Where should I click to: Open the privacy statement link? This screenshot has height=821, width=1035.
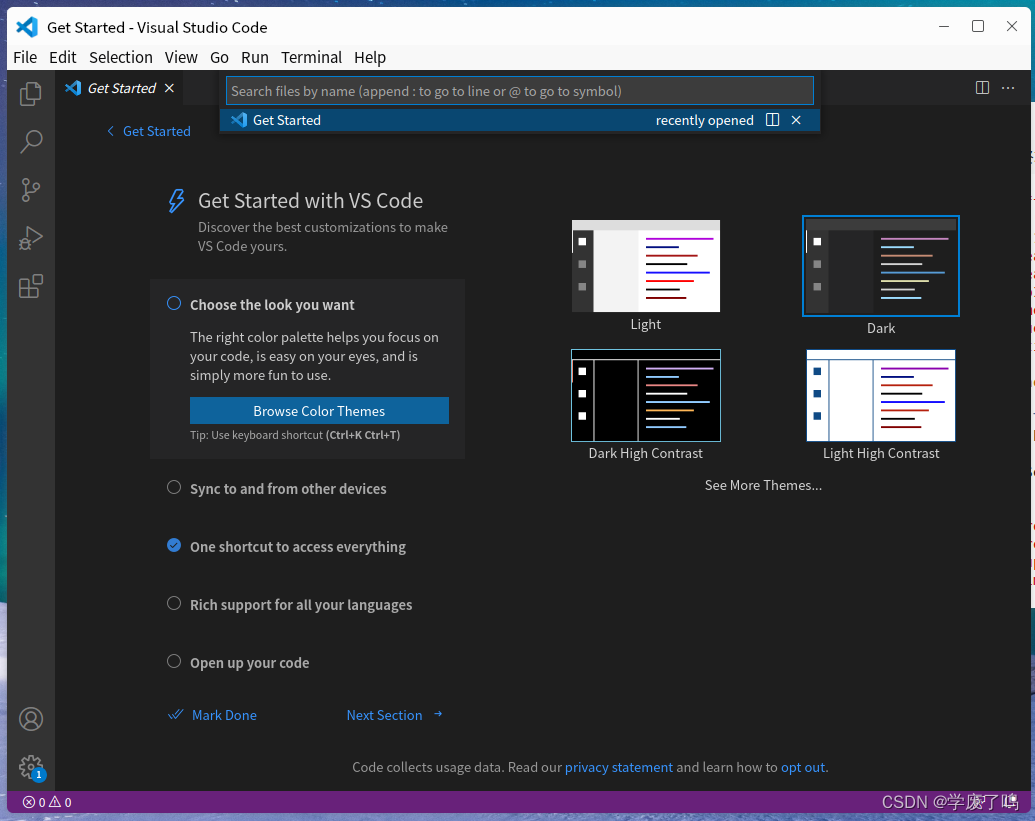(x=618, y=767)
